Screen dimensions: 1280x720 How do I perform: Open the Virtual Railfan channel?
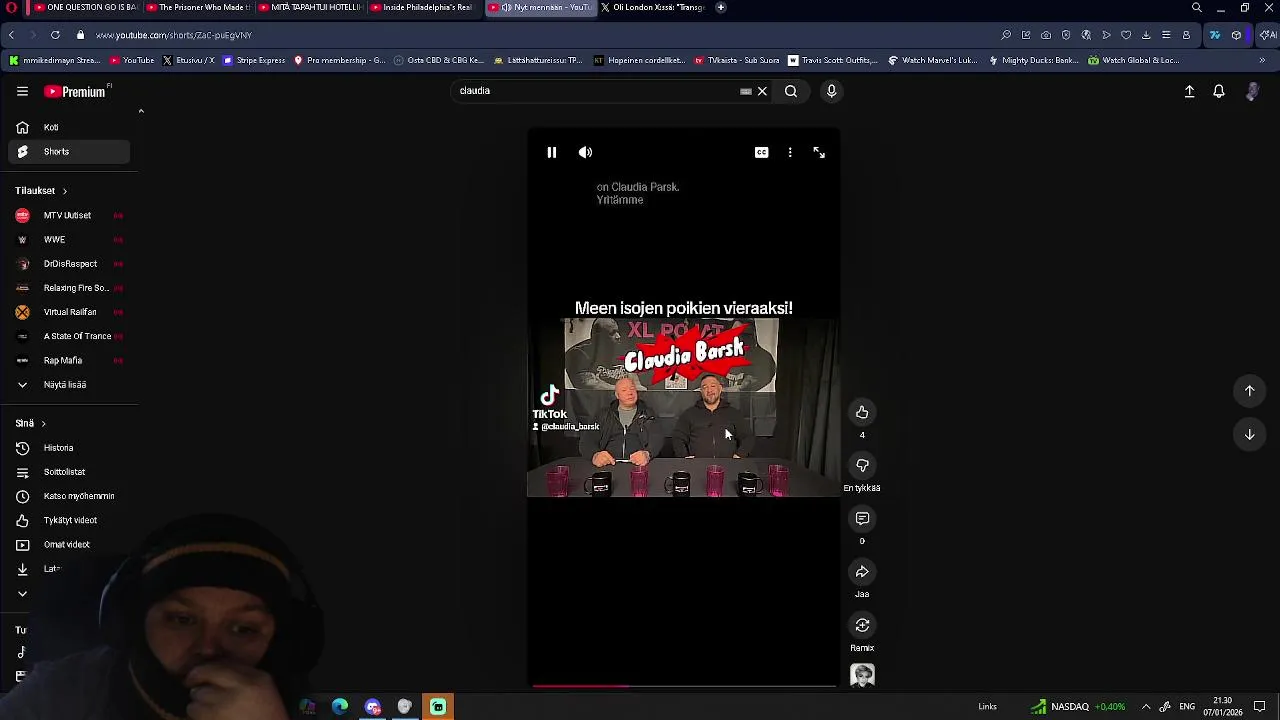click(69, 312)
